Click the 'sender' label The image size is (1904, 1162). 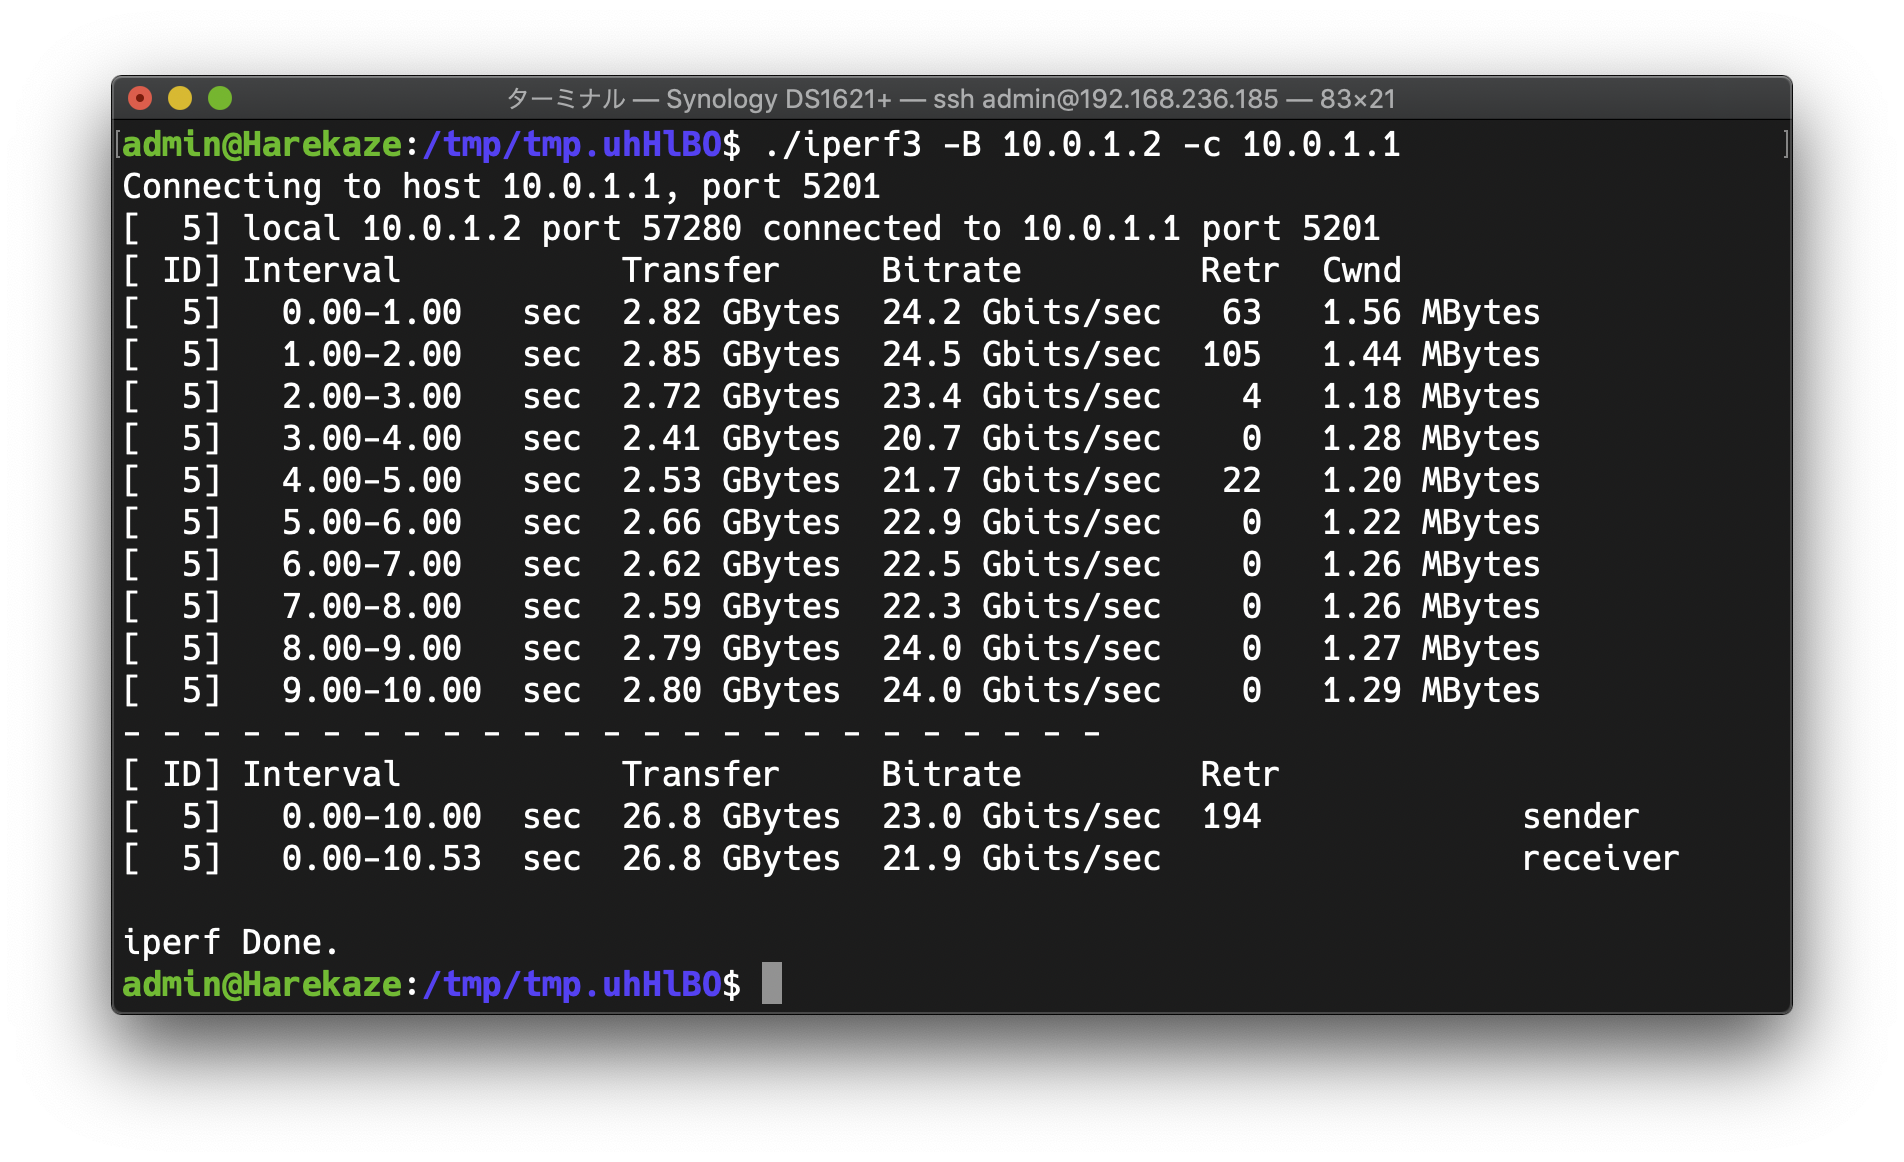1581,817
